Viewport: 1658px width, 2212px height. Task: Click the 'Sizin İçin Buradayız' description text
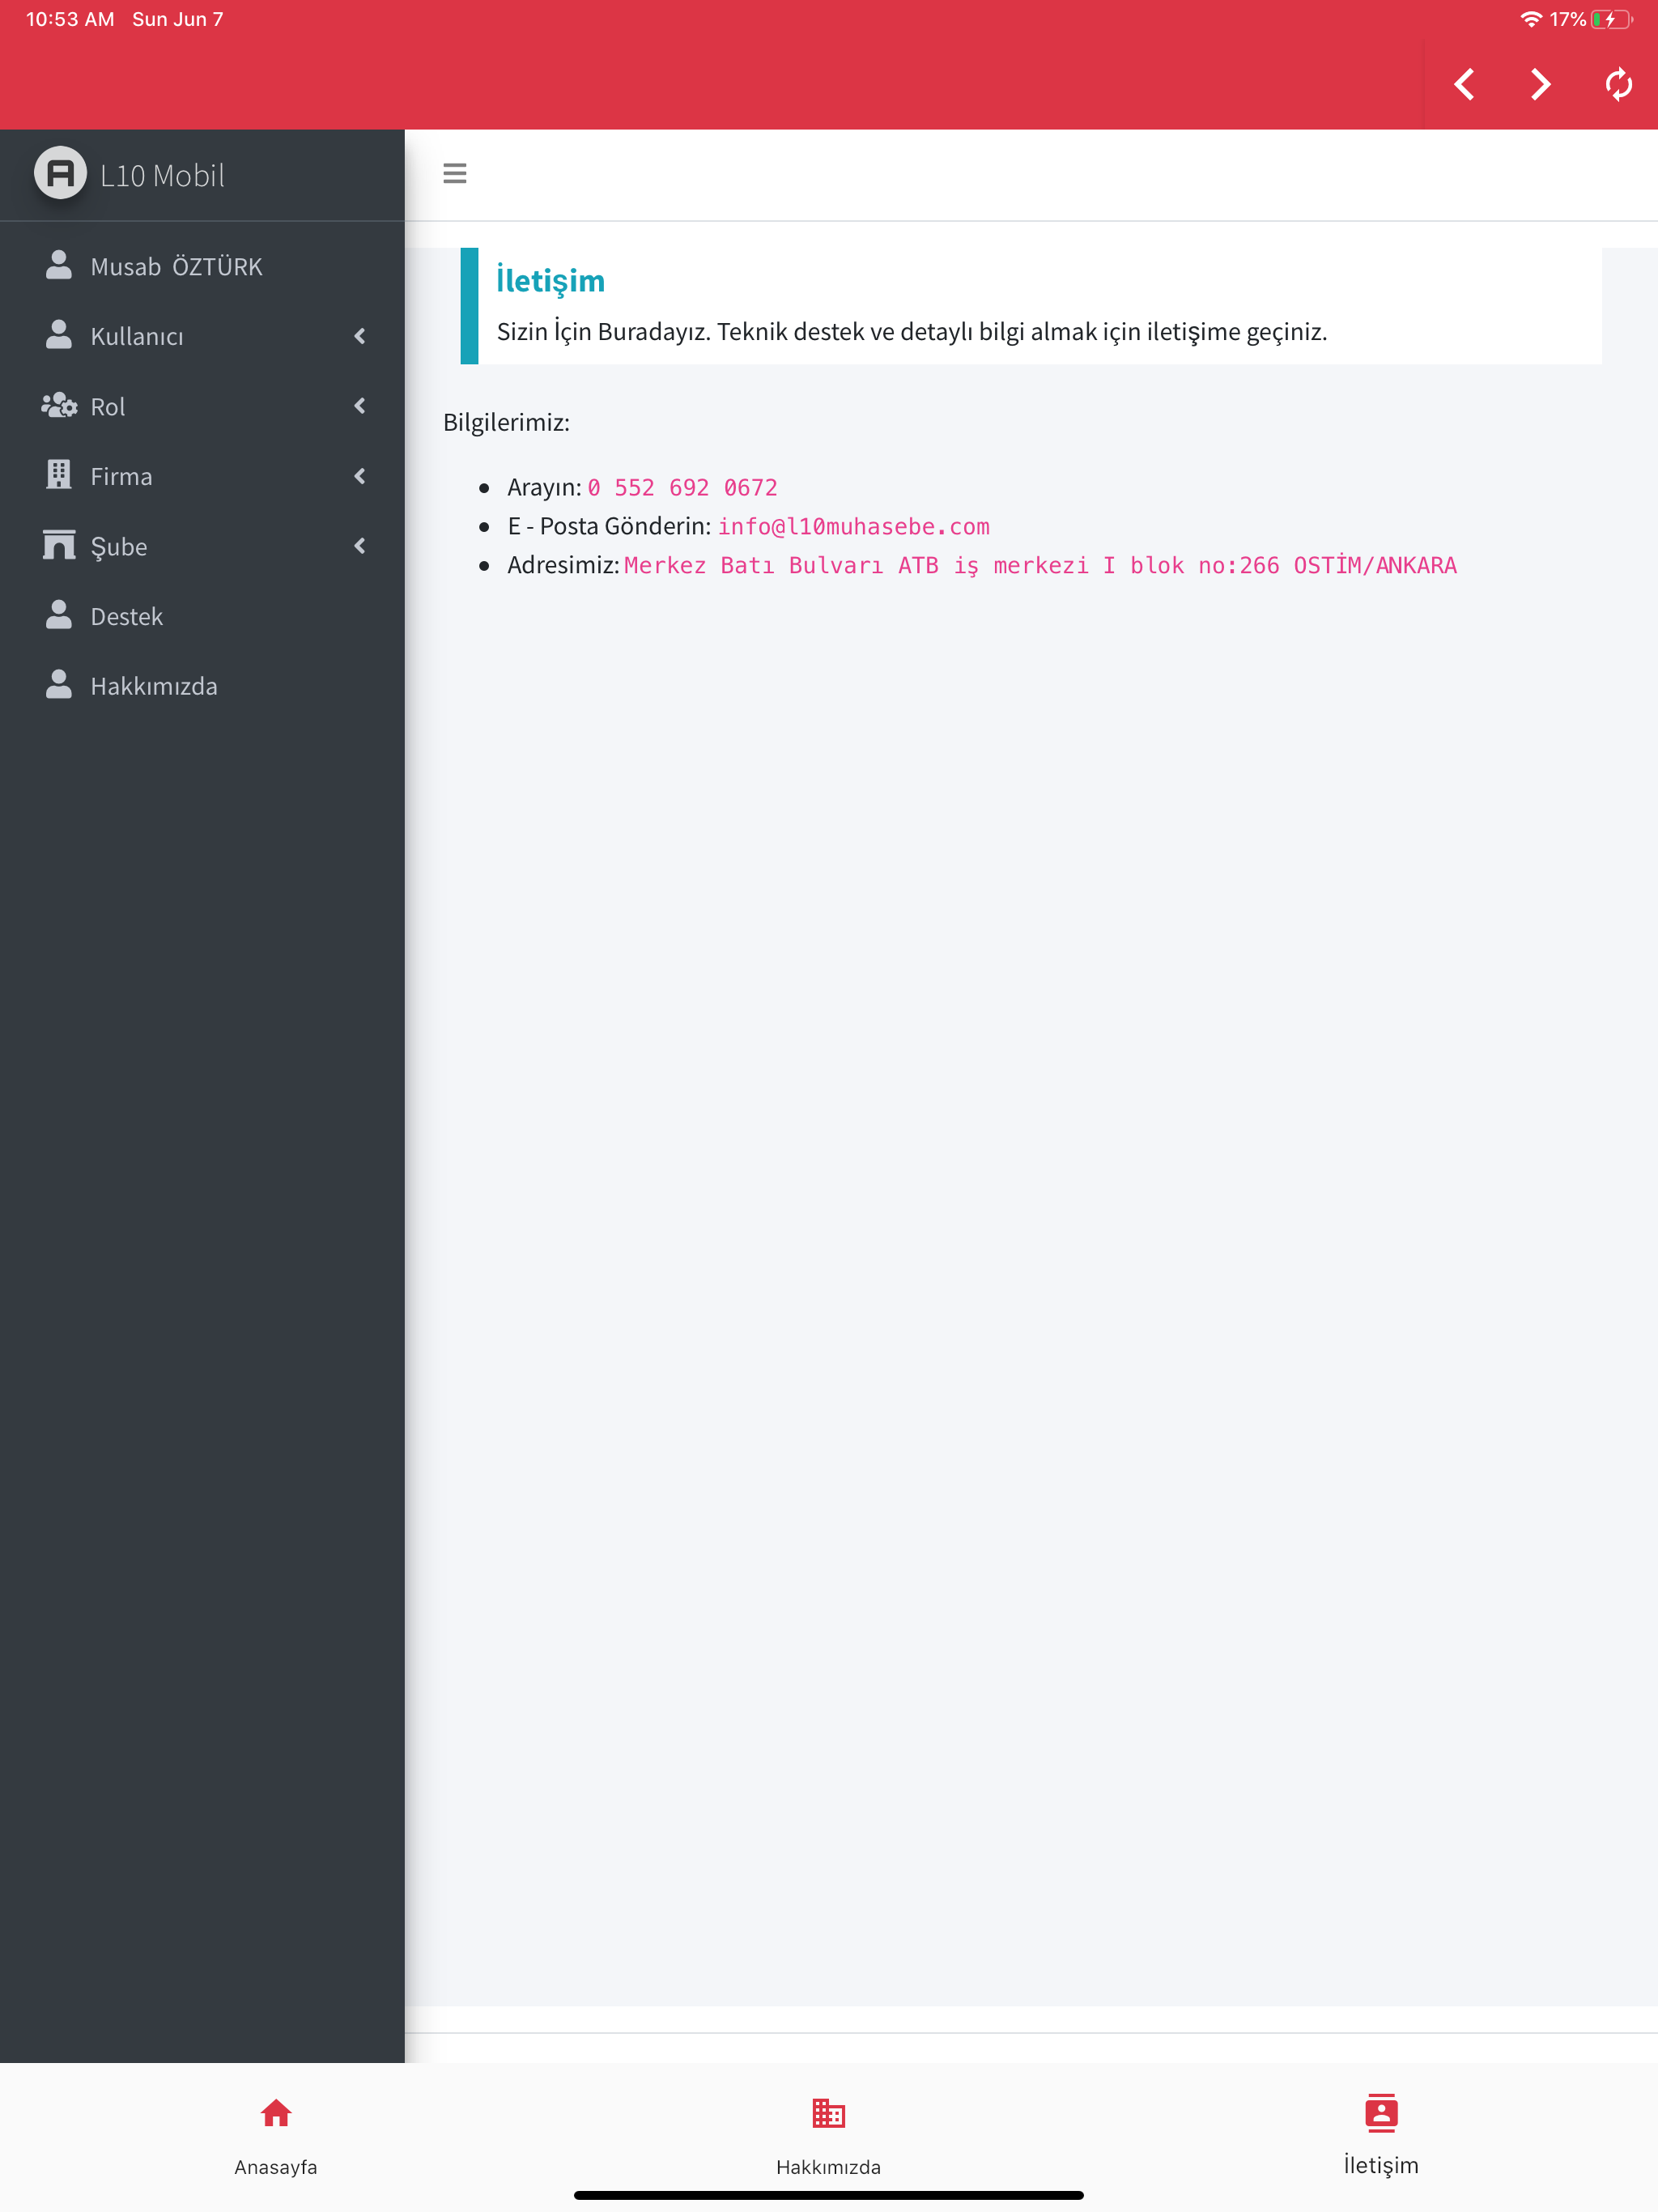tap(912, 331)
